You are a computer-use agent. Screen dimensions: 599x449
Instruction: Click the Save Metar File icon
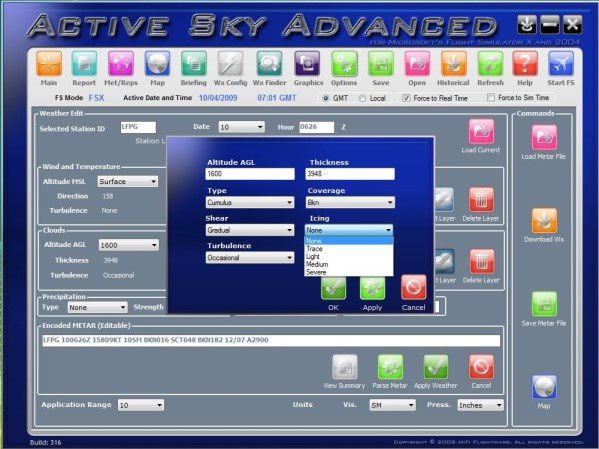click(544, 304)
